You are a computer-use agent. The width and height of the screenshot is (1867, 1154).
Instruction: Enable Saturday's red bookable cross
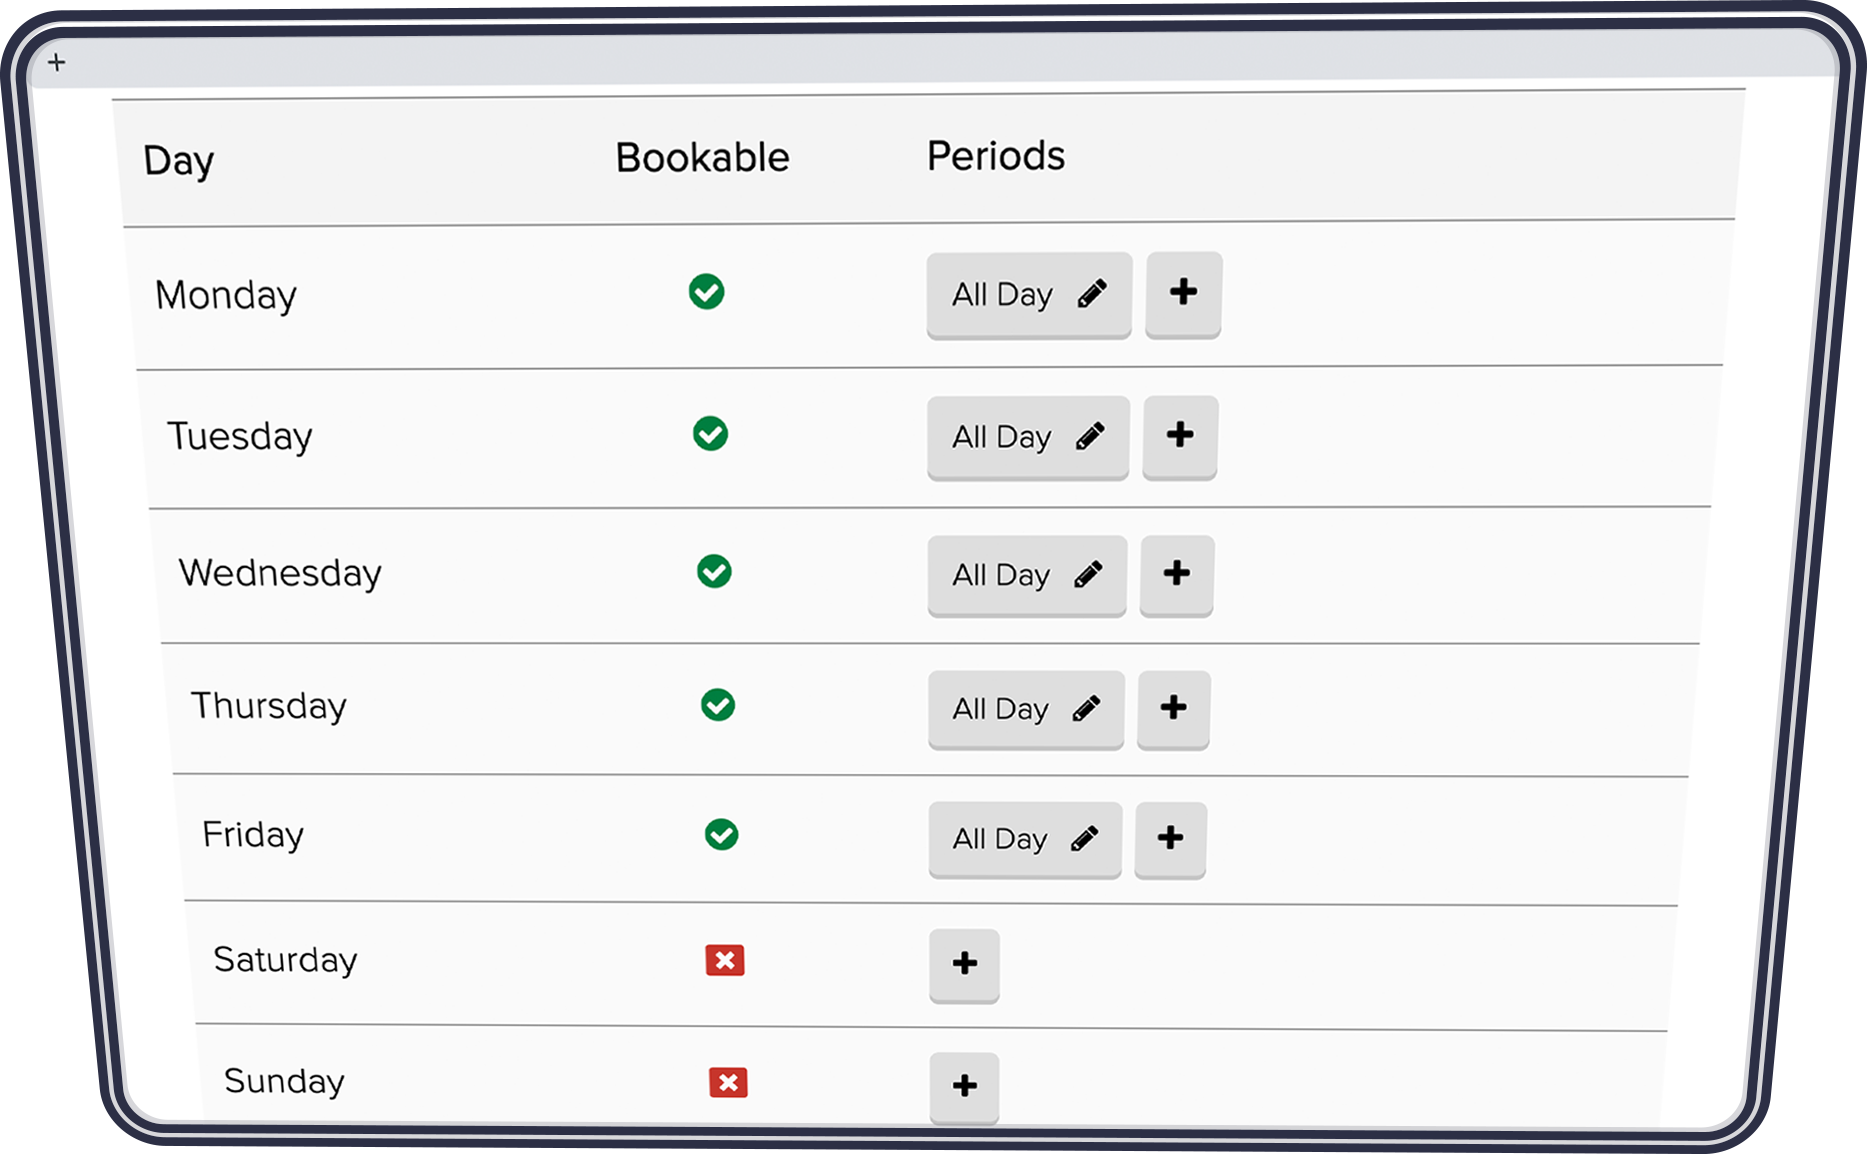[x=725, y=961]
